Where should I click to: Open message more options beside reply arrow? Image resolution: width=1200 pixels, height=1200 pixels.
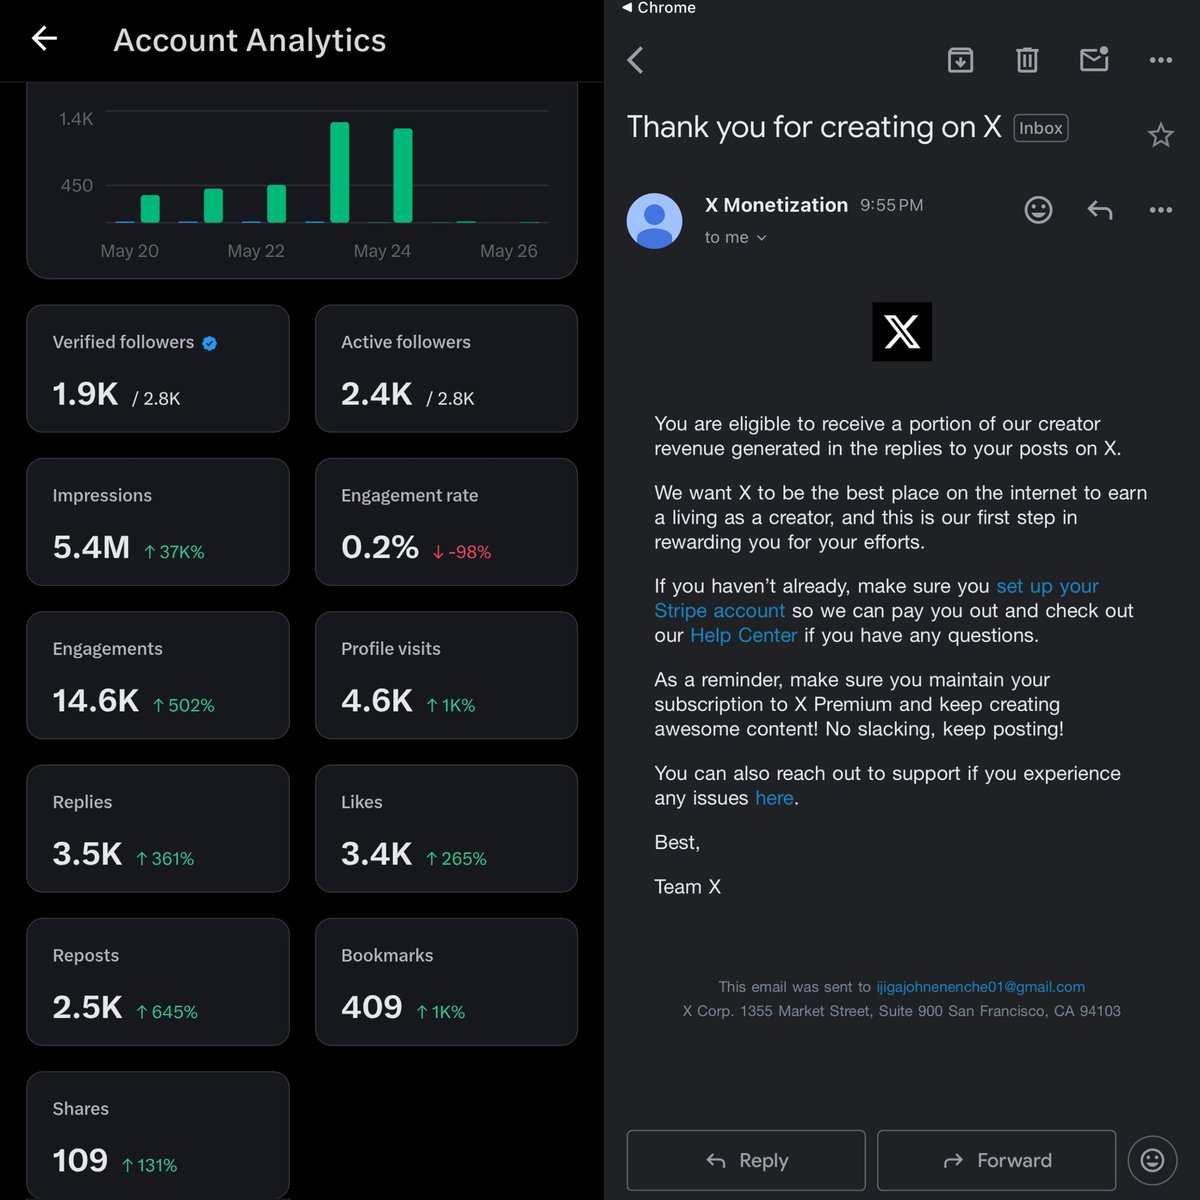[x=1160, y=210]
